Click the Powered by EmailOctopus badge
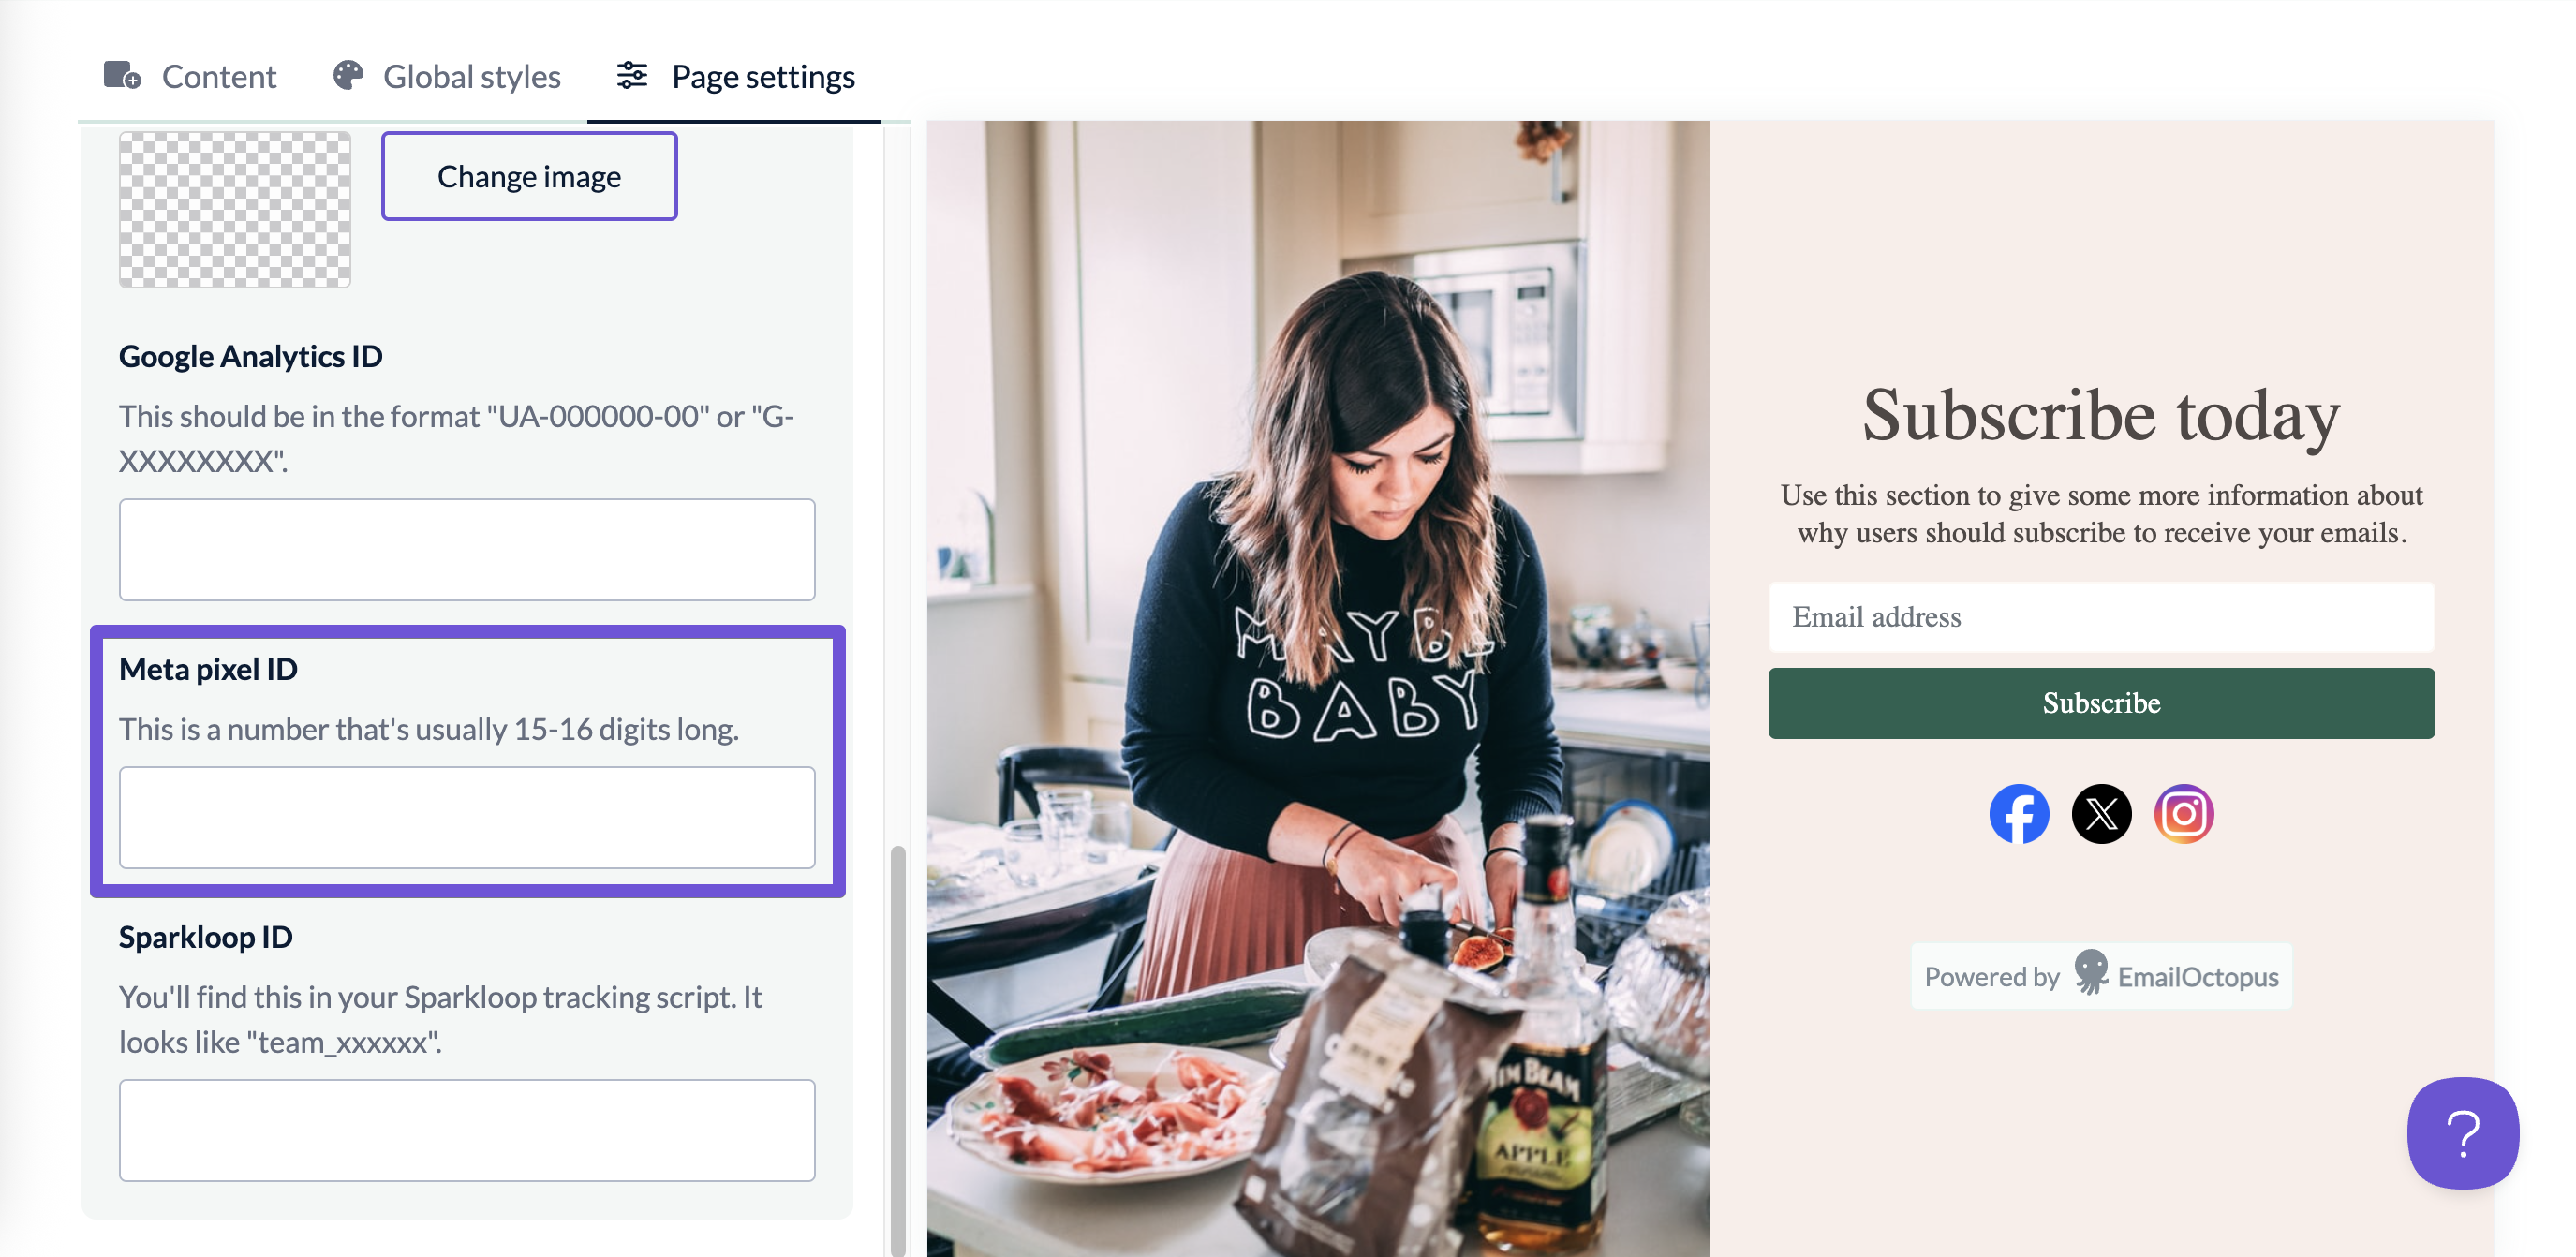2576x1257 pixels. point(2101,976)
